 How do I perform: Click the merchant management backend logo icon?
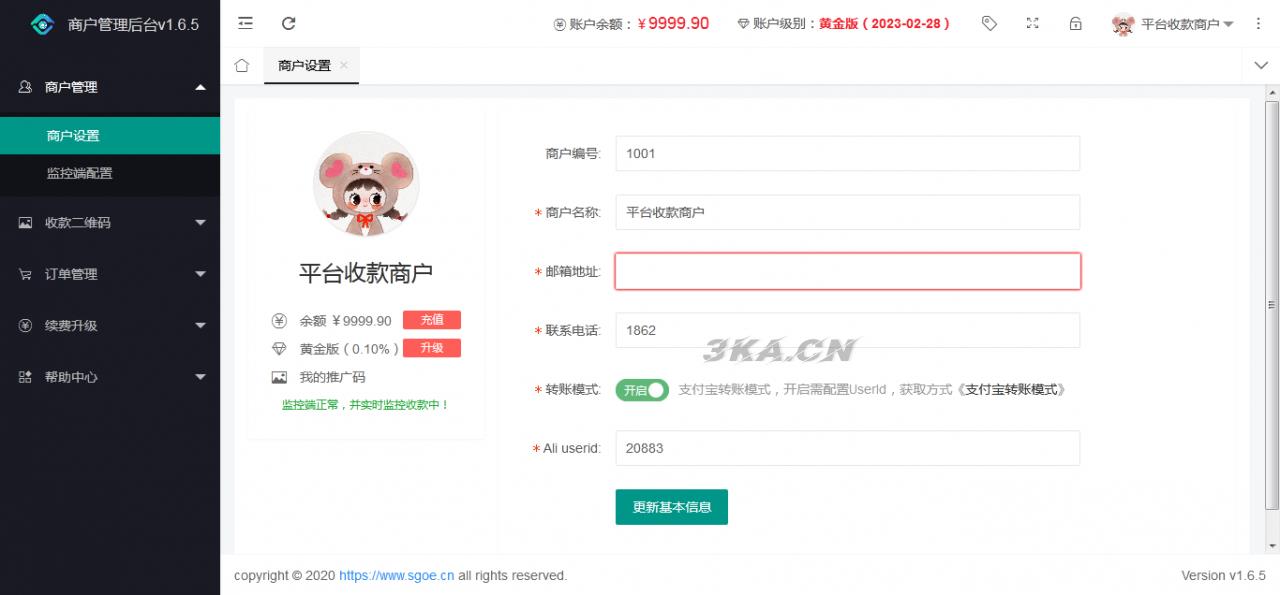click(x=41, y=23)
